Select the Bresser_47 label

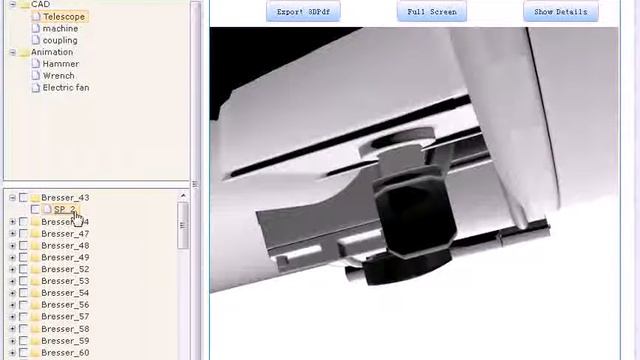65,233
